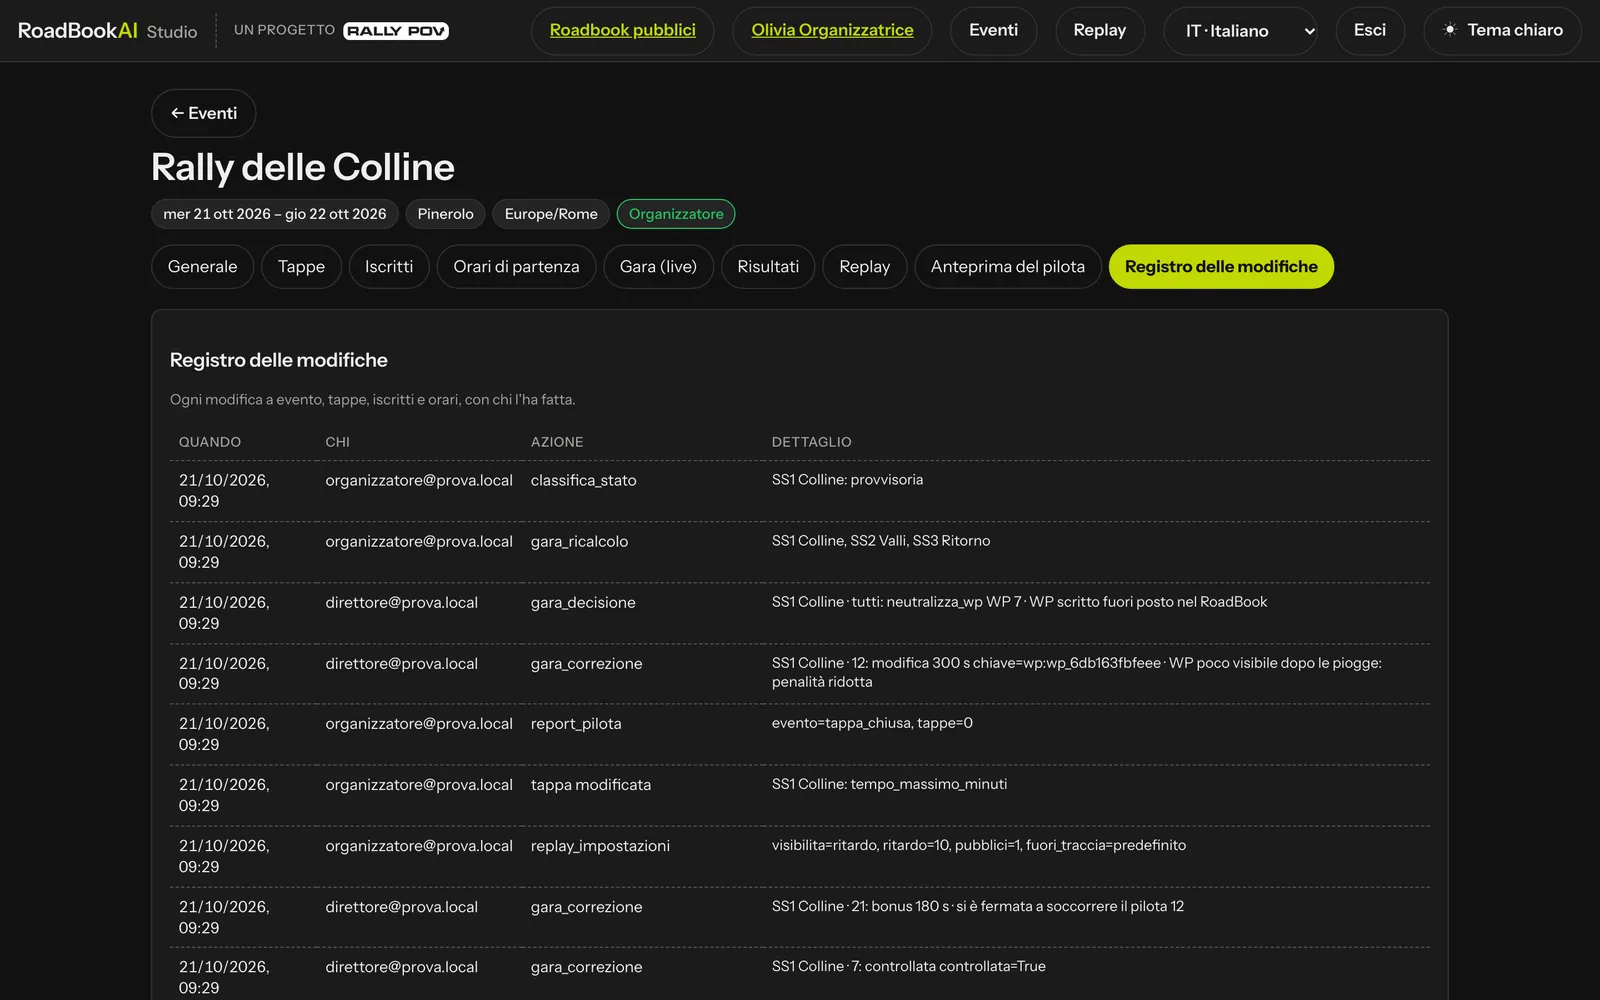1600x1000 pixels.
Task: Click the Rally POV project badge
Action: coord(396,31)
